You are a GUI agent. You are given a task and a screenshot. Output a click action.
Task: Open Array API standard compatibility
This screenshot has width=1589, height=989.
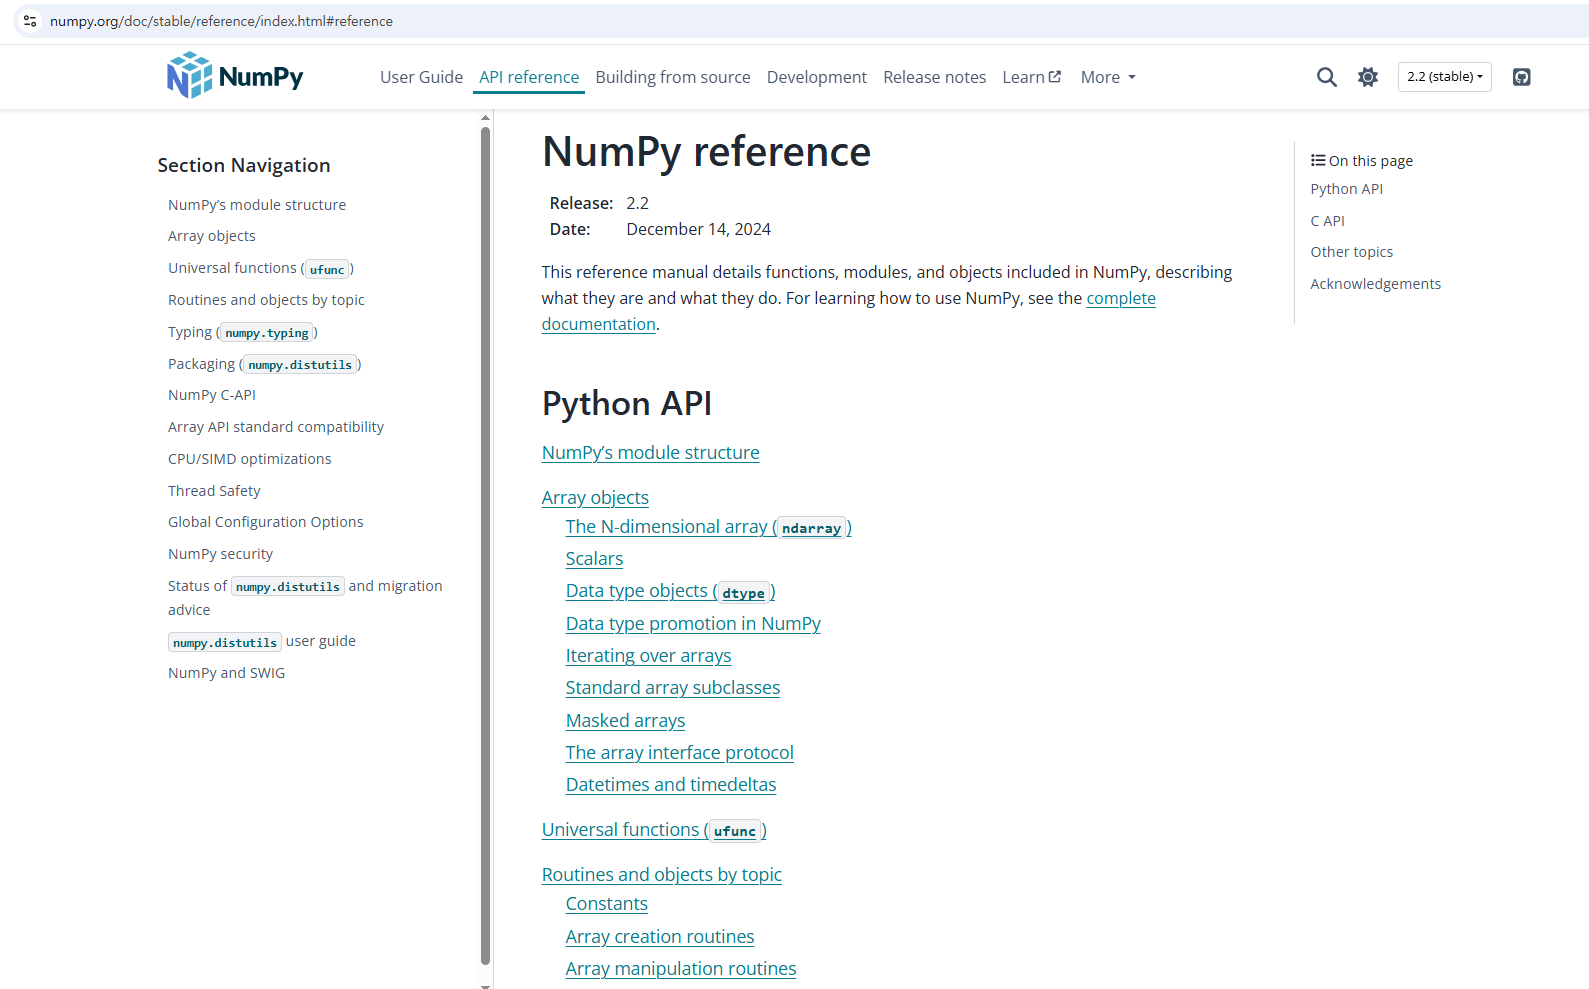click(276, 427)
